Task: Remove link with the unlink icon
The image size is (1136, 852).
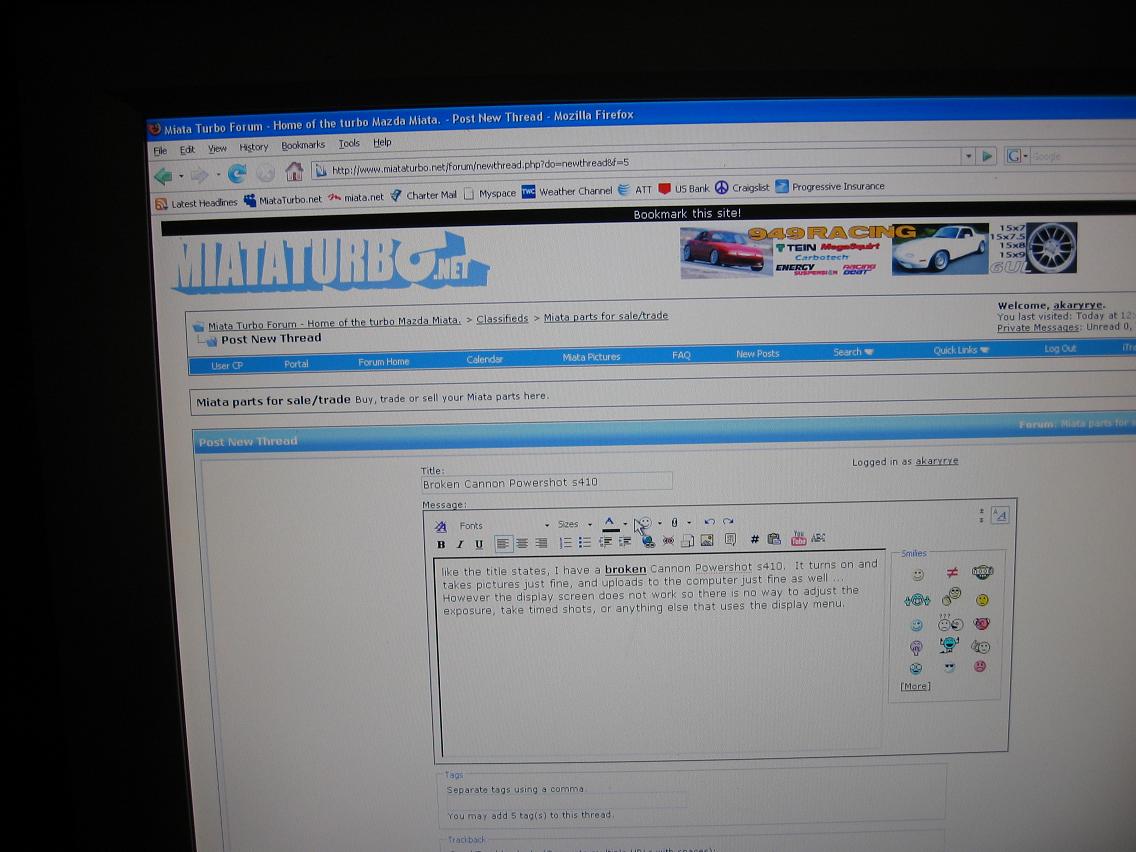Action: tap(668, 541)
